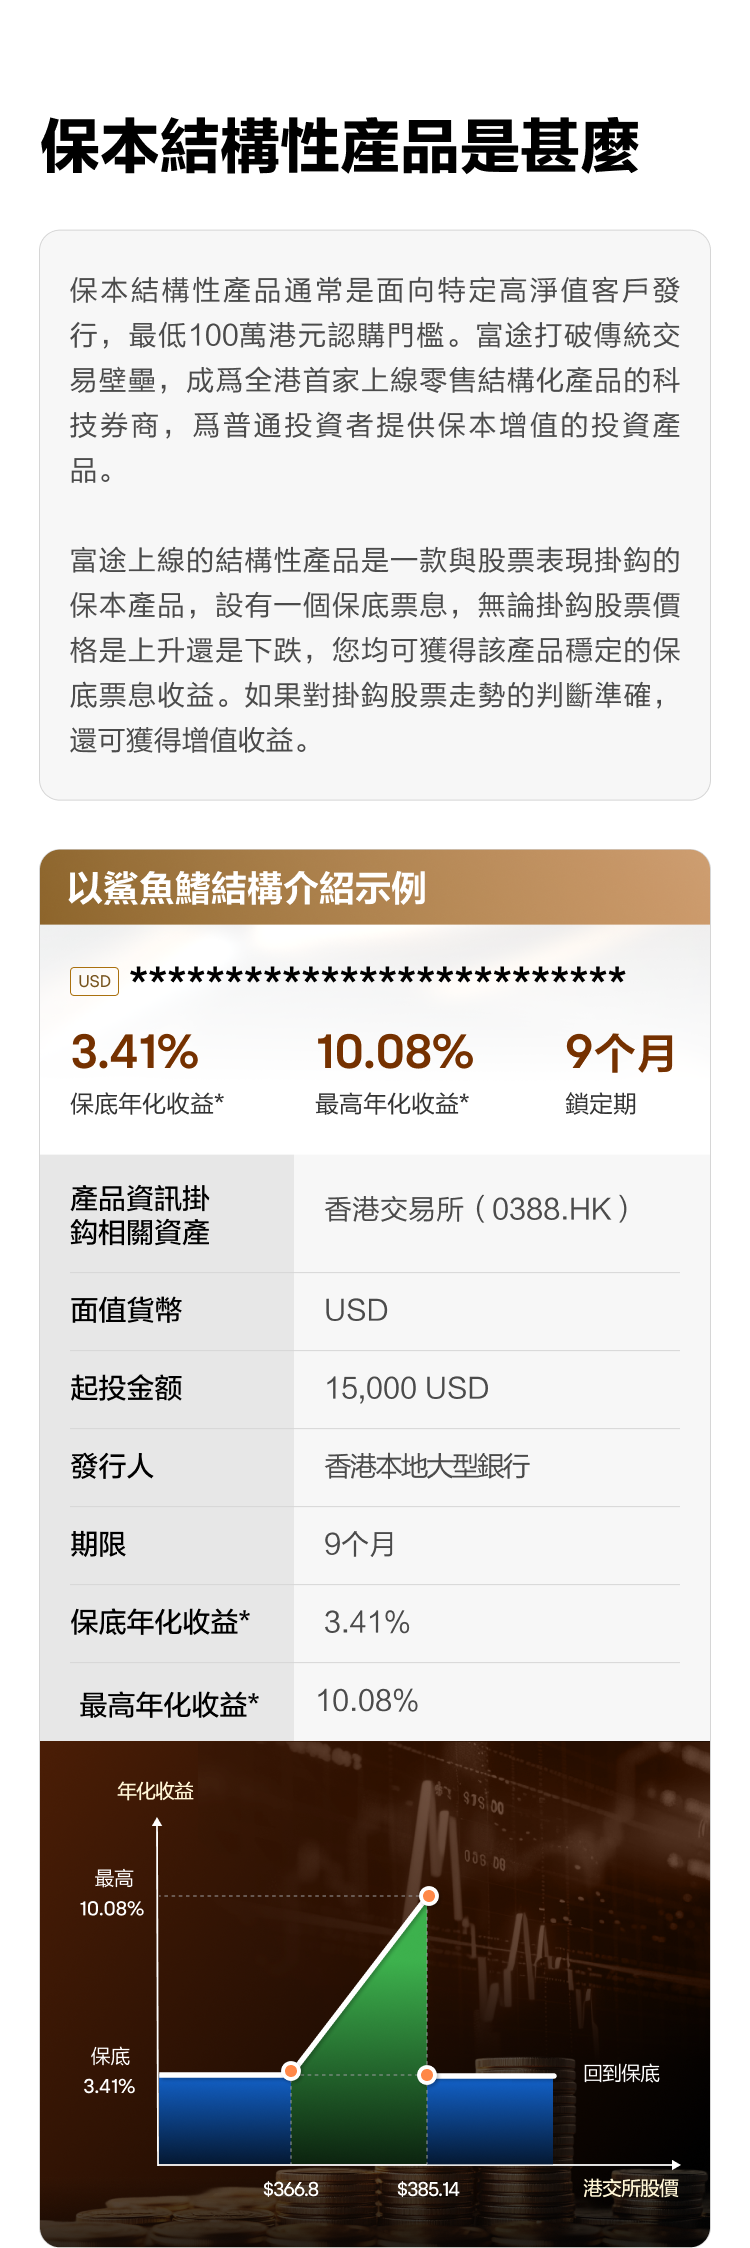Click the 保本結構性產品是甚麼 page title
Image resolution: width=750 pixels, height=2248 pixels.
click(x=340, y=147)
